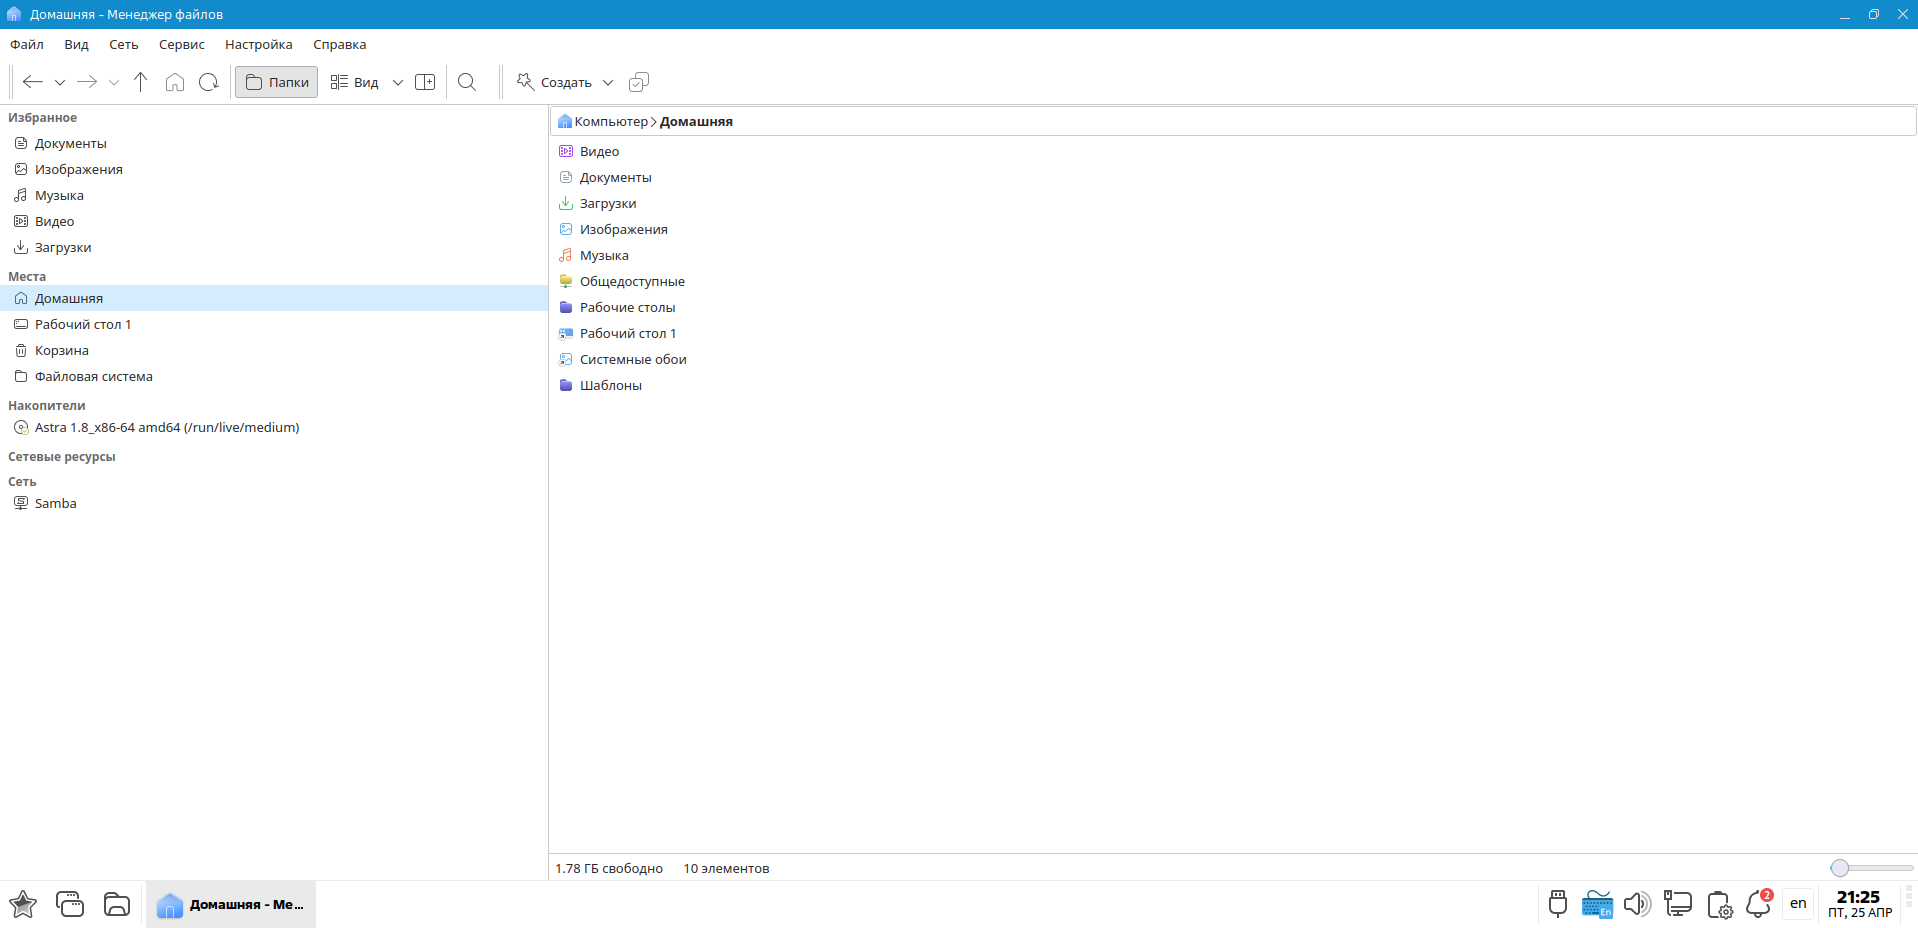Switch keyboard layout indicator en
Image resolution: width=1918 pixels, height=928 pixels.
1798,904
